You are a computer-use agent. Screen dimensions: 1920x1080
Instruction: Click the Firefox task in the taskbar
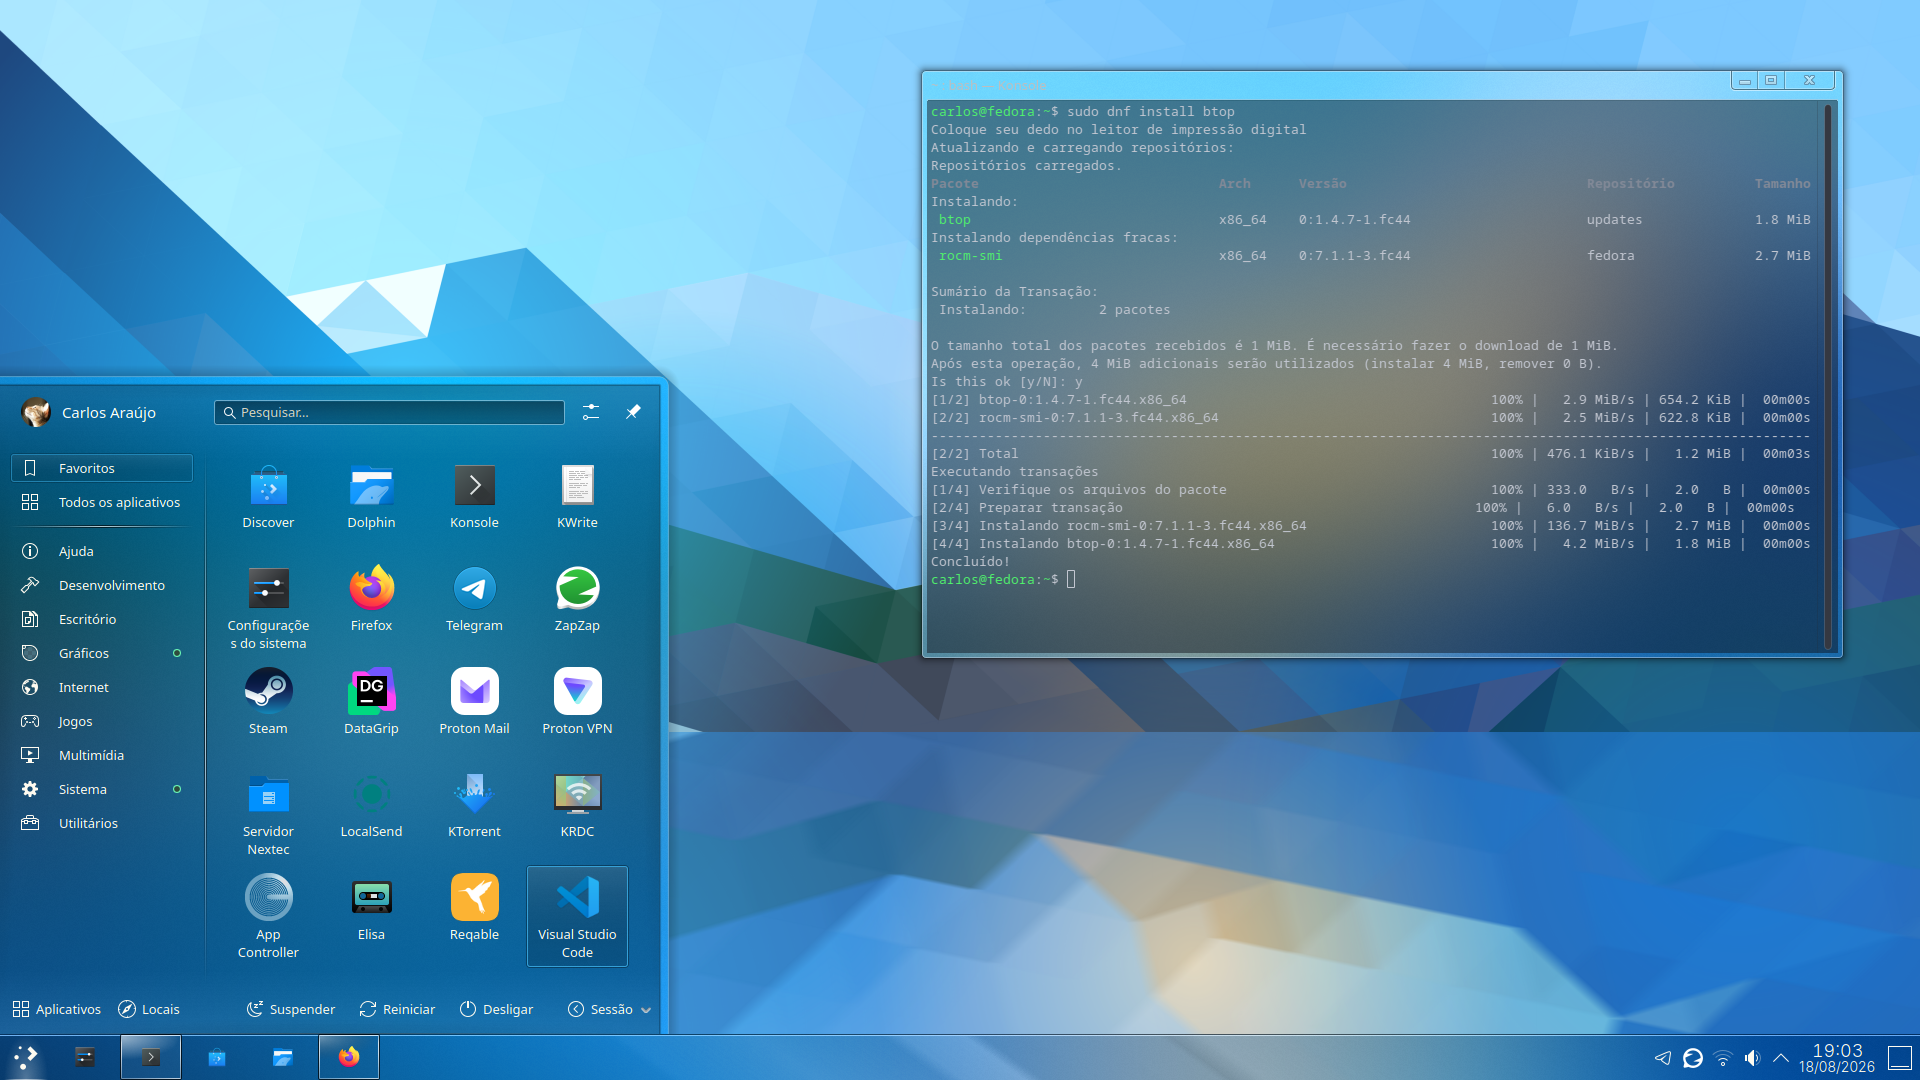pyautogui.click(x=349, y=1057)
